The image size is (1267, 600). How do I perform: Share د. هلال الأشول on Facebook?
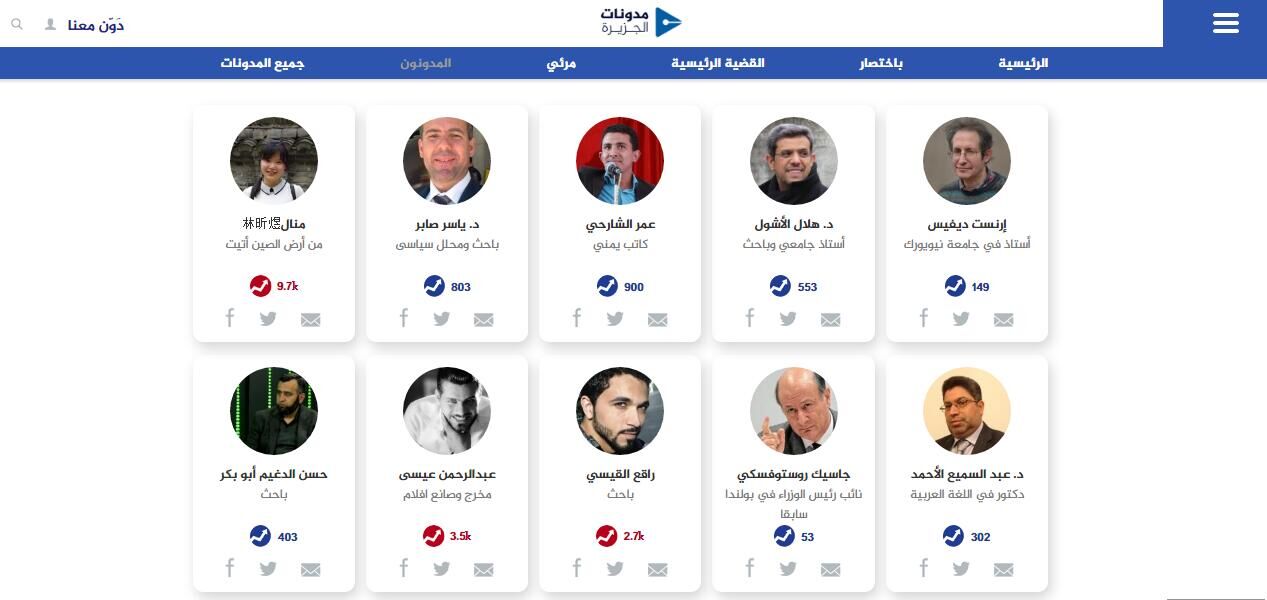click(750, 319)
